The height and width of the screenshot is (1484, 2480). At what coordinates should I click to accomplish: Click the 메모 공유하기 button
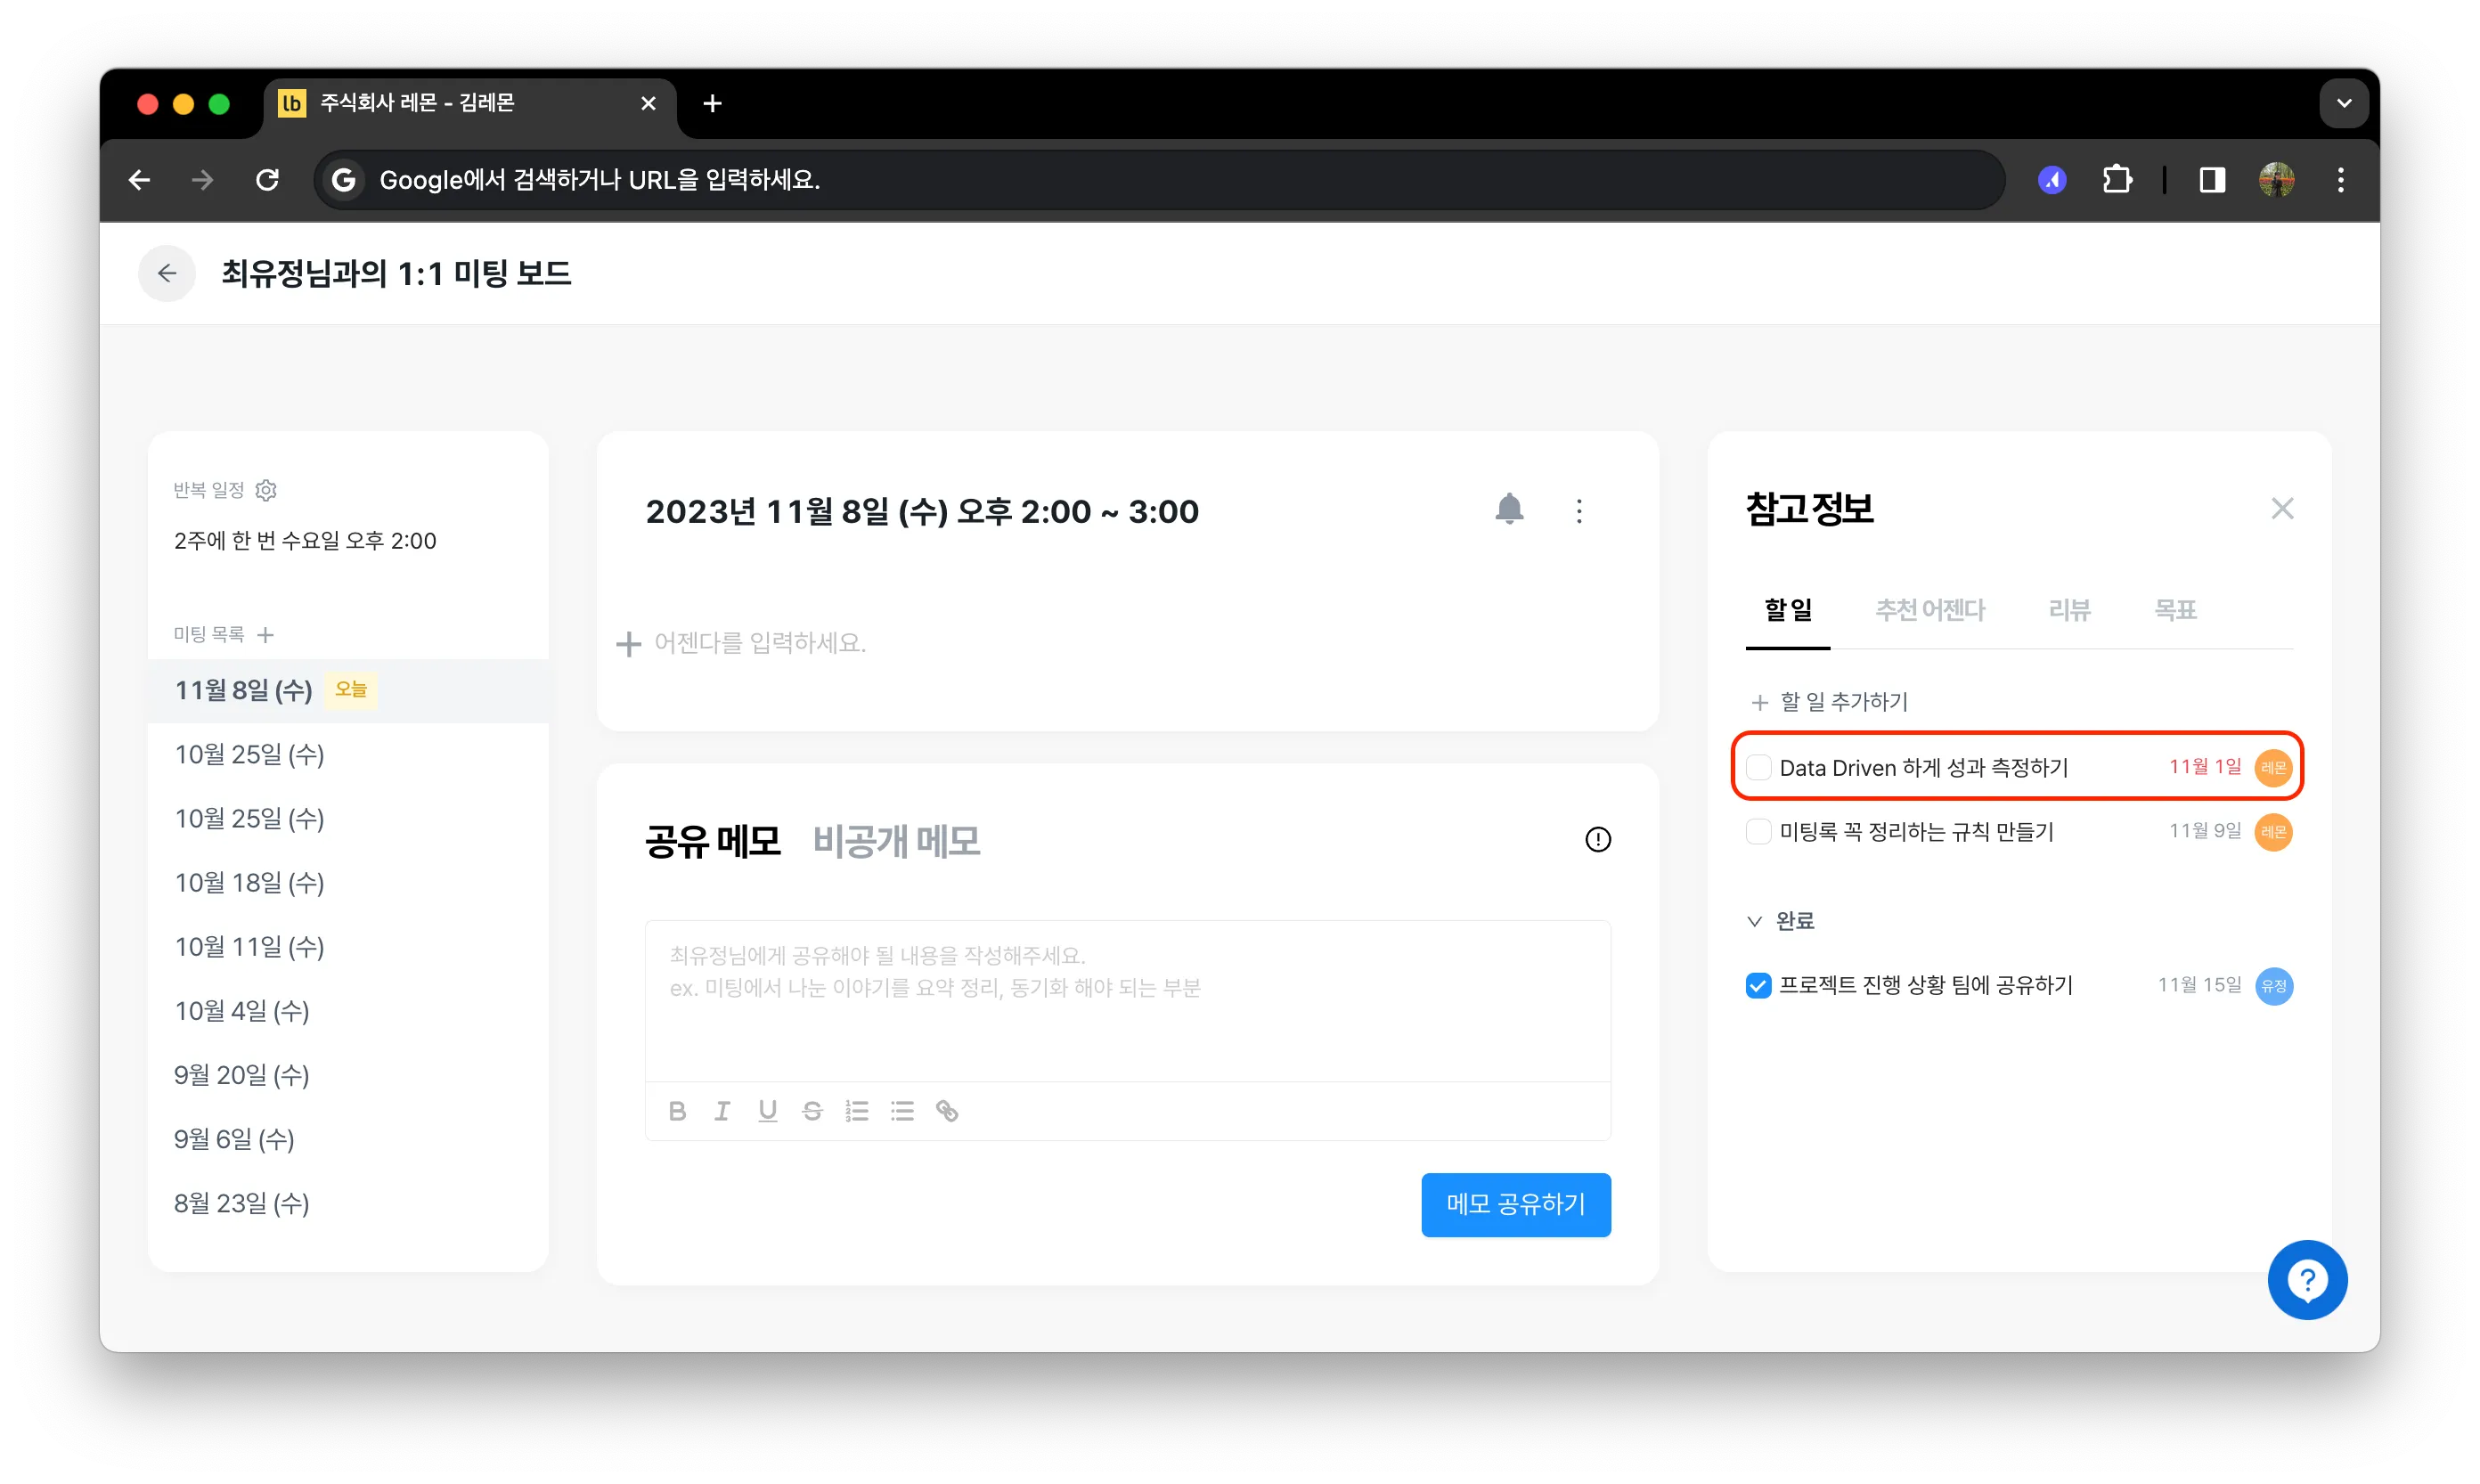pyautogui.click(x=1515, y=1204)
